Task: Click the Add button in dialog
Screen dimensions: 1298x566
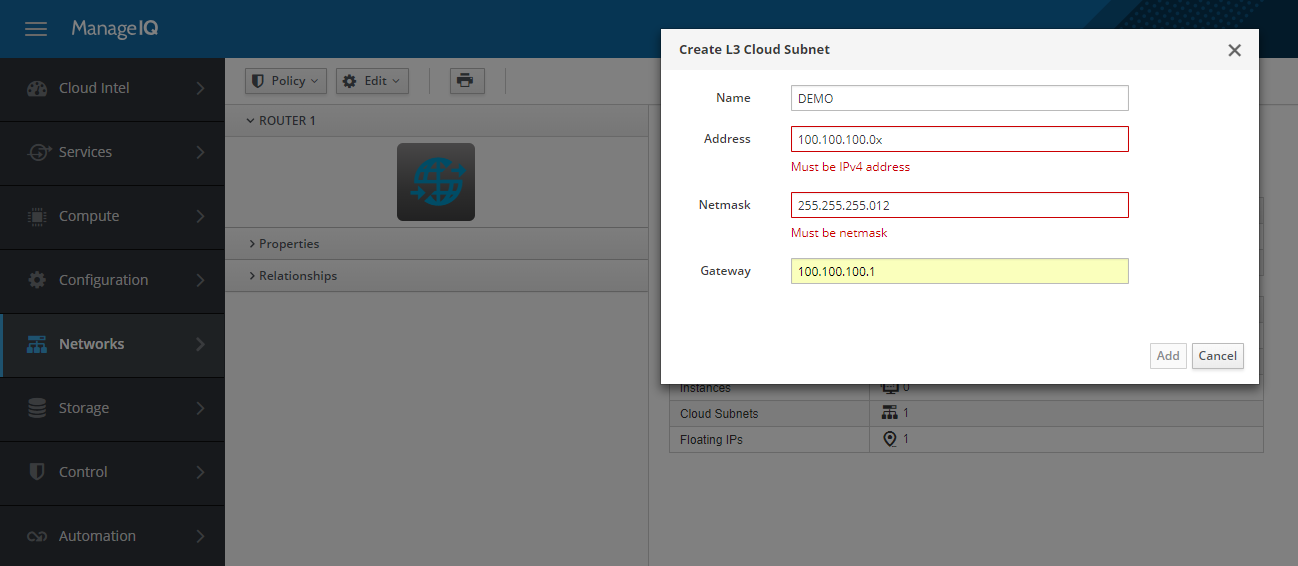Action: (1168, 355)
